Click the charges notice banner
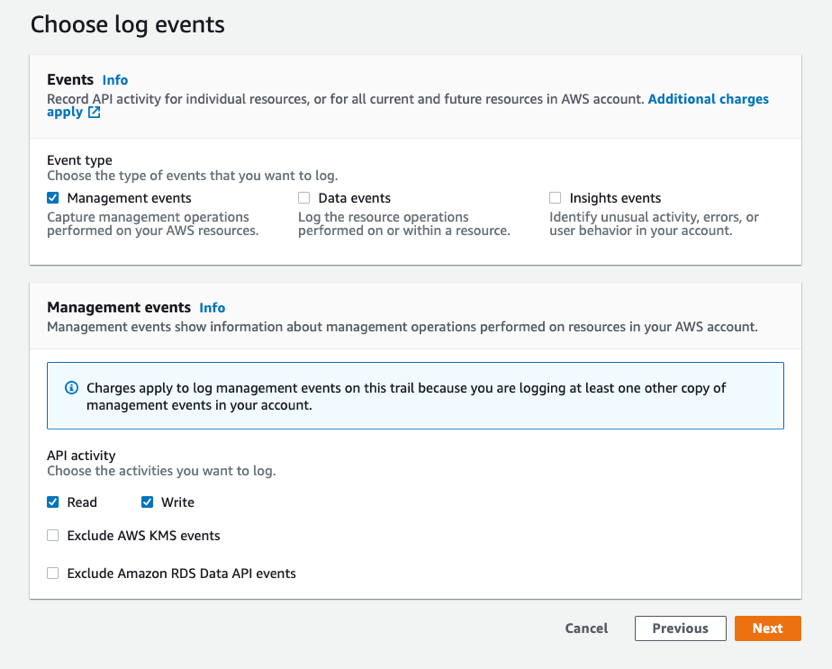The image size is (832, 669). (x=416, y=395)
